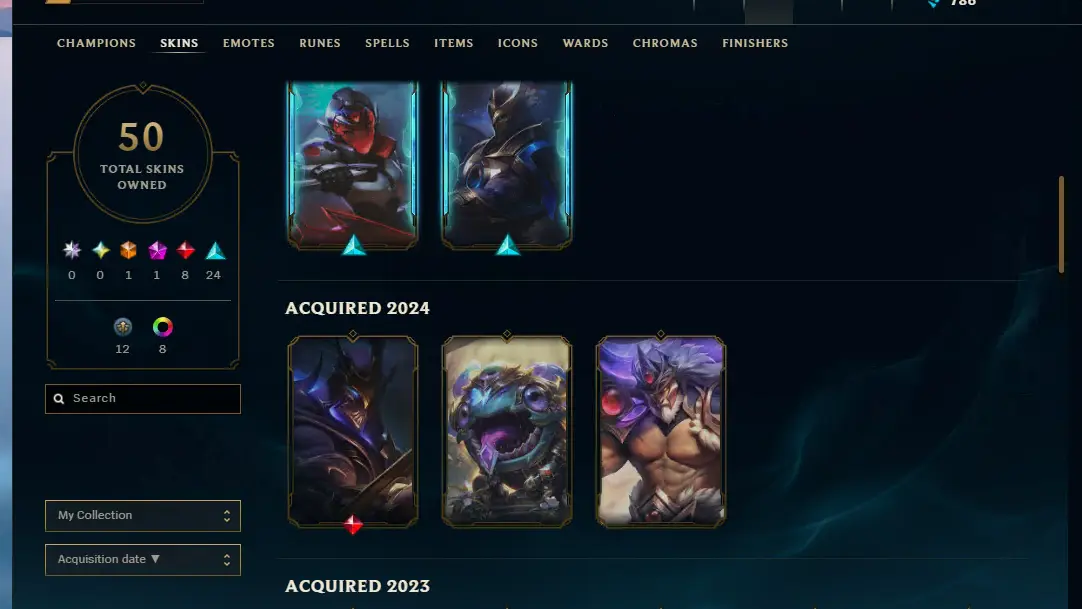Click the legacy skins emblem icon showing 12
1082x609 pixels.
coord(123,327)
